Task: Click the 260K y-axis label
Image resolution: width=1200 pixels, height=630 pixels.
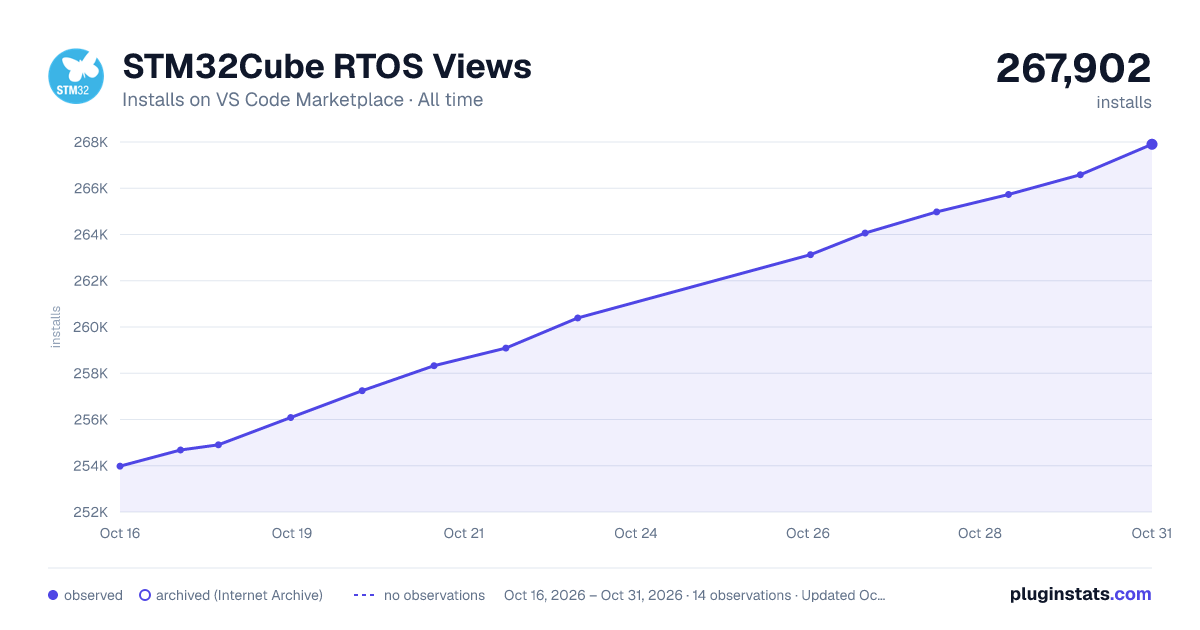Action: pos(92,327)
